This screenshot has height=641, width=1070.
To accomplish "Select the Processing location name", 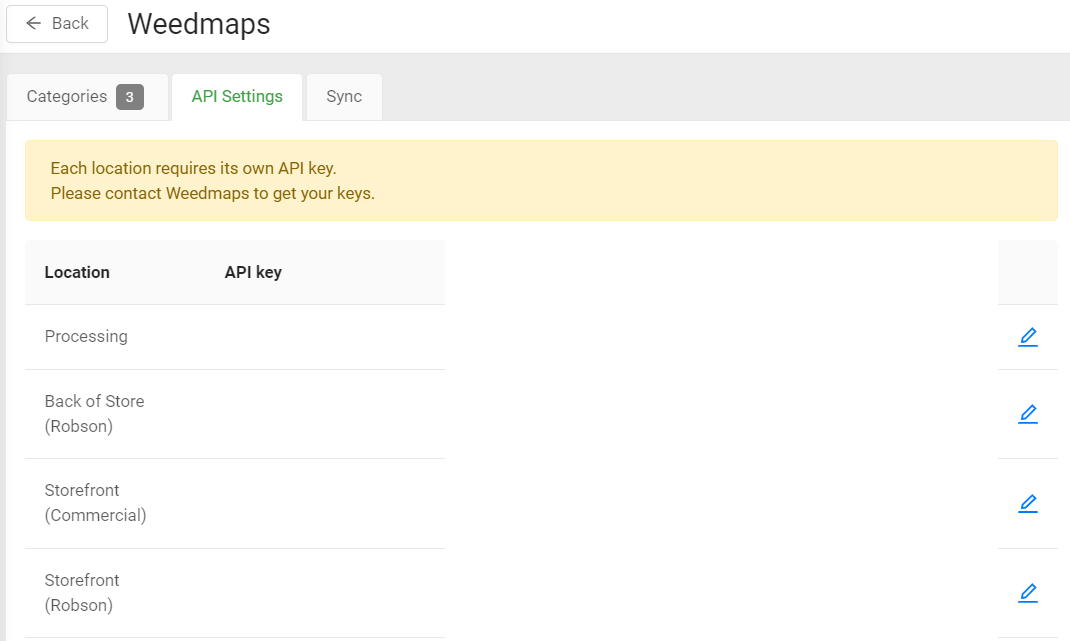I will (86, 337).
